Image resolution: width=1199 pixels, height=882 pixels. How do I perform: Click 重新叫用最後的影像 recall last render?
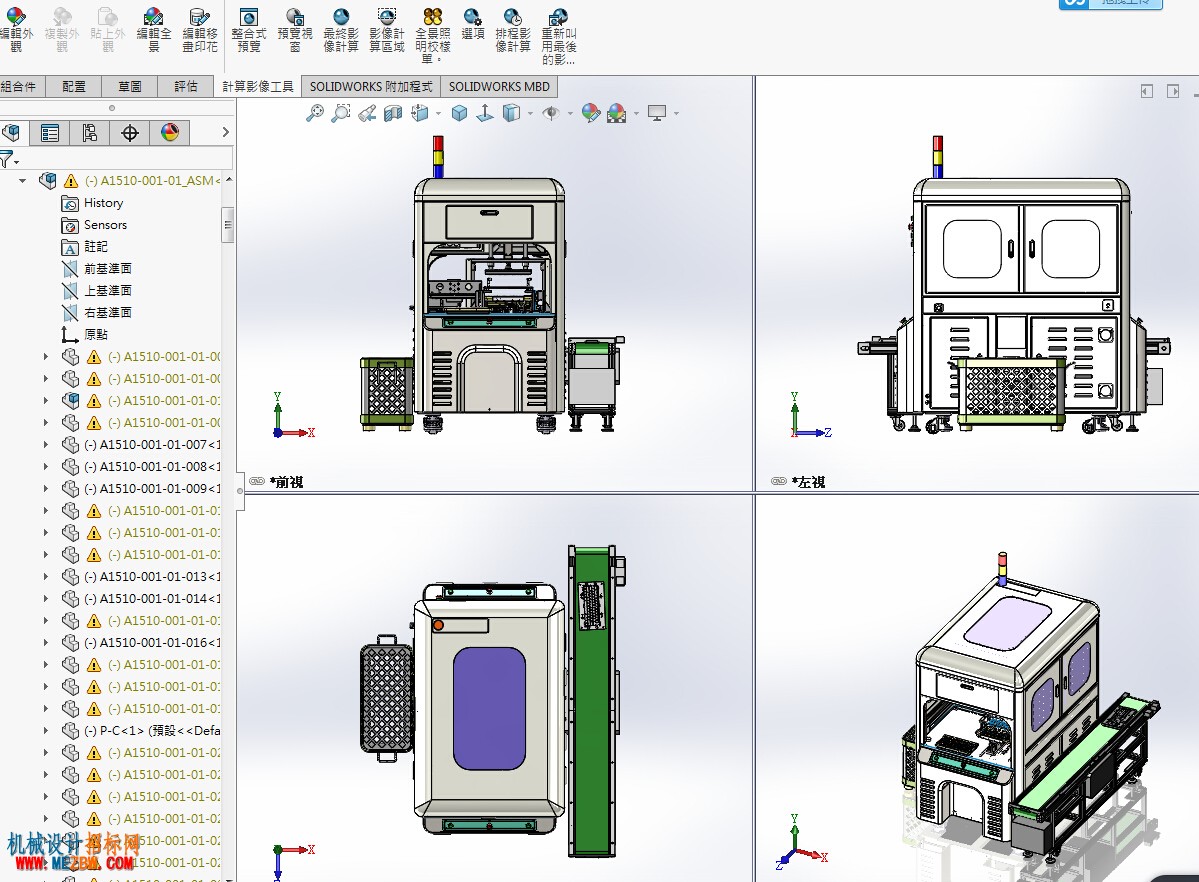(x=559, y=35)
